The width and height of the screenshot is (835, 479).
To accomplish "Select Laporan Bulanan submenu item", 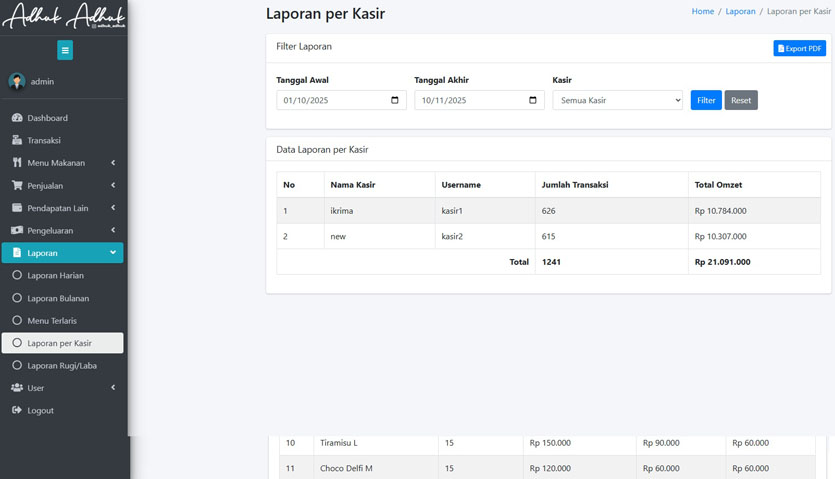I will (58, 298).
